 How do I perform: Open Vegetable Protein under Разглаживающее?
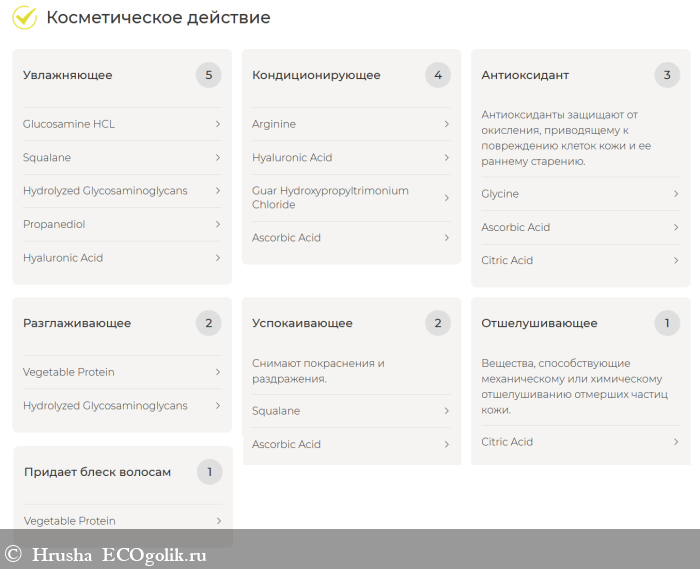[122, 372]
